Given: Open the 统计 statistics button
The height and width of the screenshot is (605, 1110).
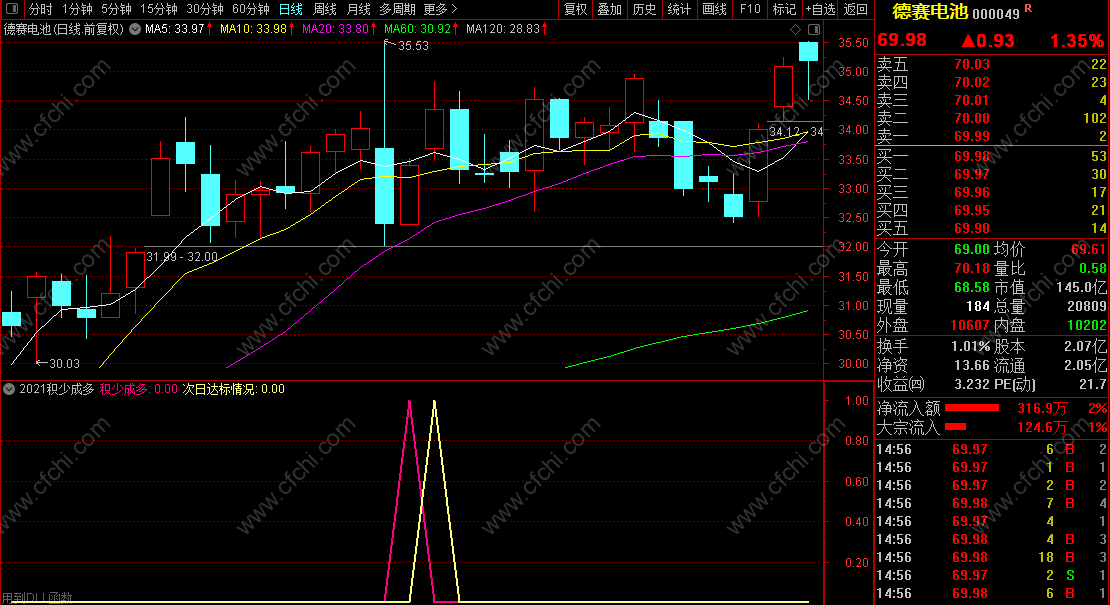Looking at the screenshot, I should click(x=679, y=9).
